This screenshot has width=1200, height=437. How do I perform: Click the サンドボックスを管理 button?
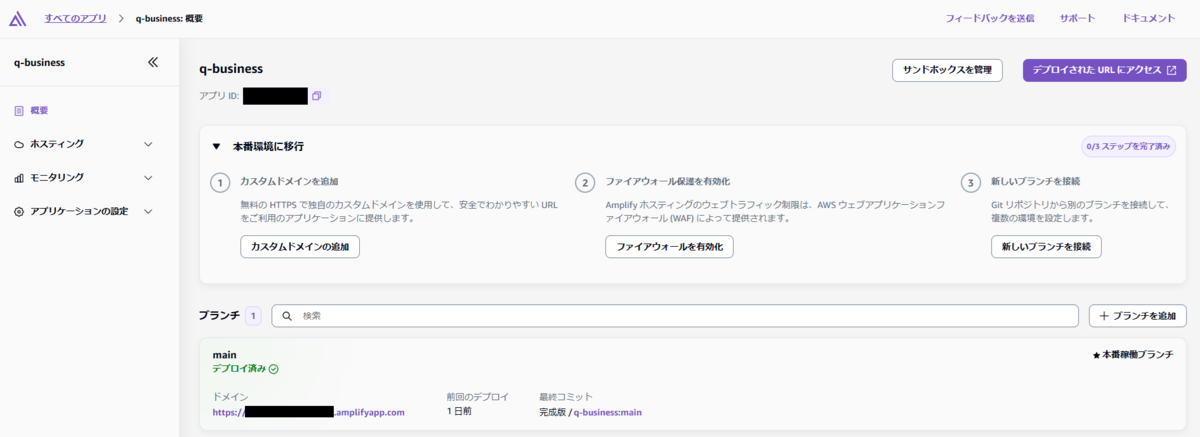(x=947, y=70)
